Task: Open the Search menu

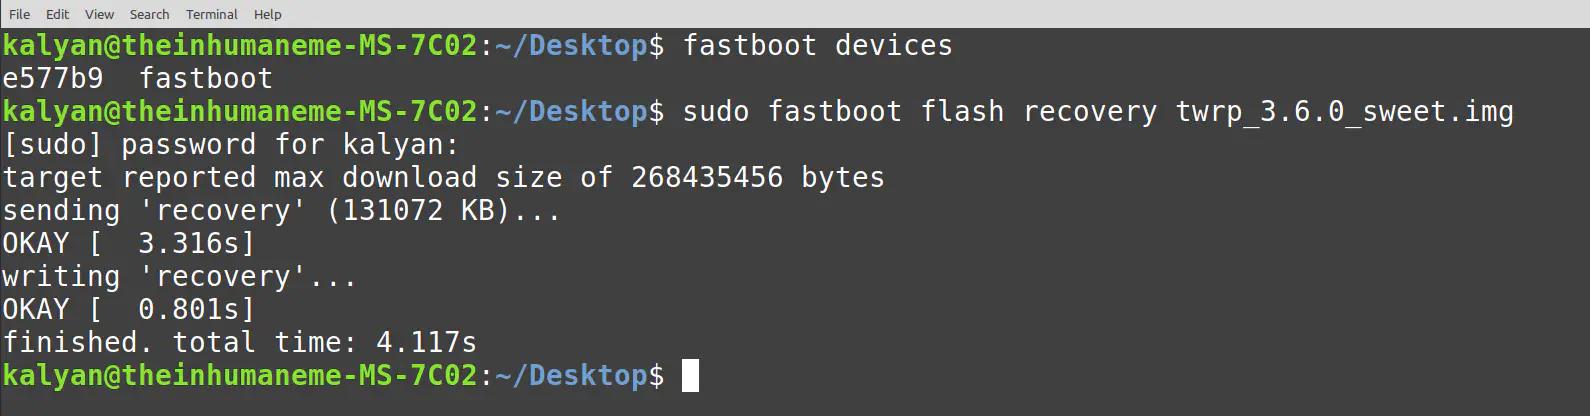Action: (x=149, y=14)
